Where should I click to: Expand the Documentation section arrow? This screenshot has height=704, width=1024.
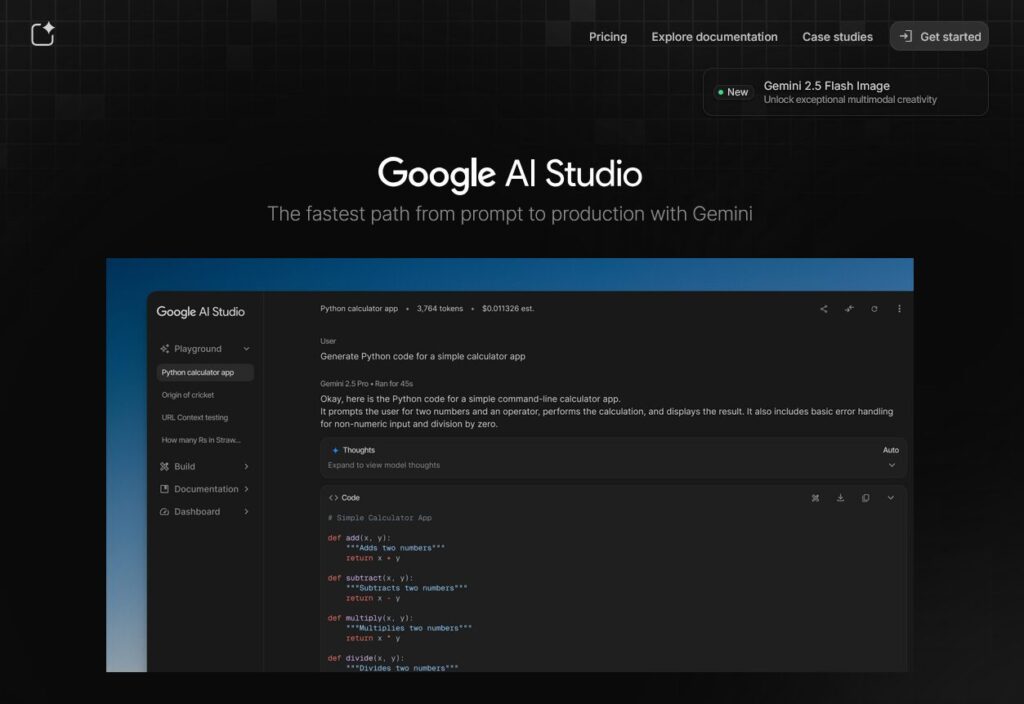coord(246,489)
